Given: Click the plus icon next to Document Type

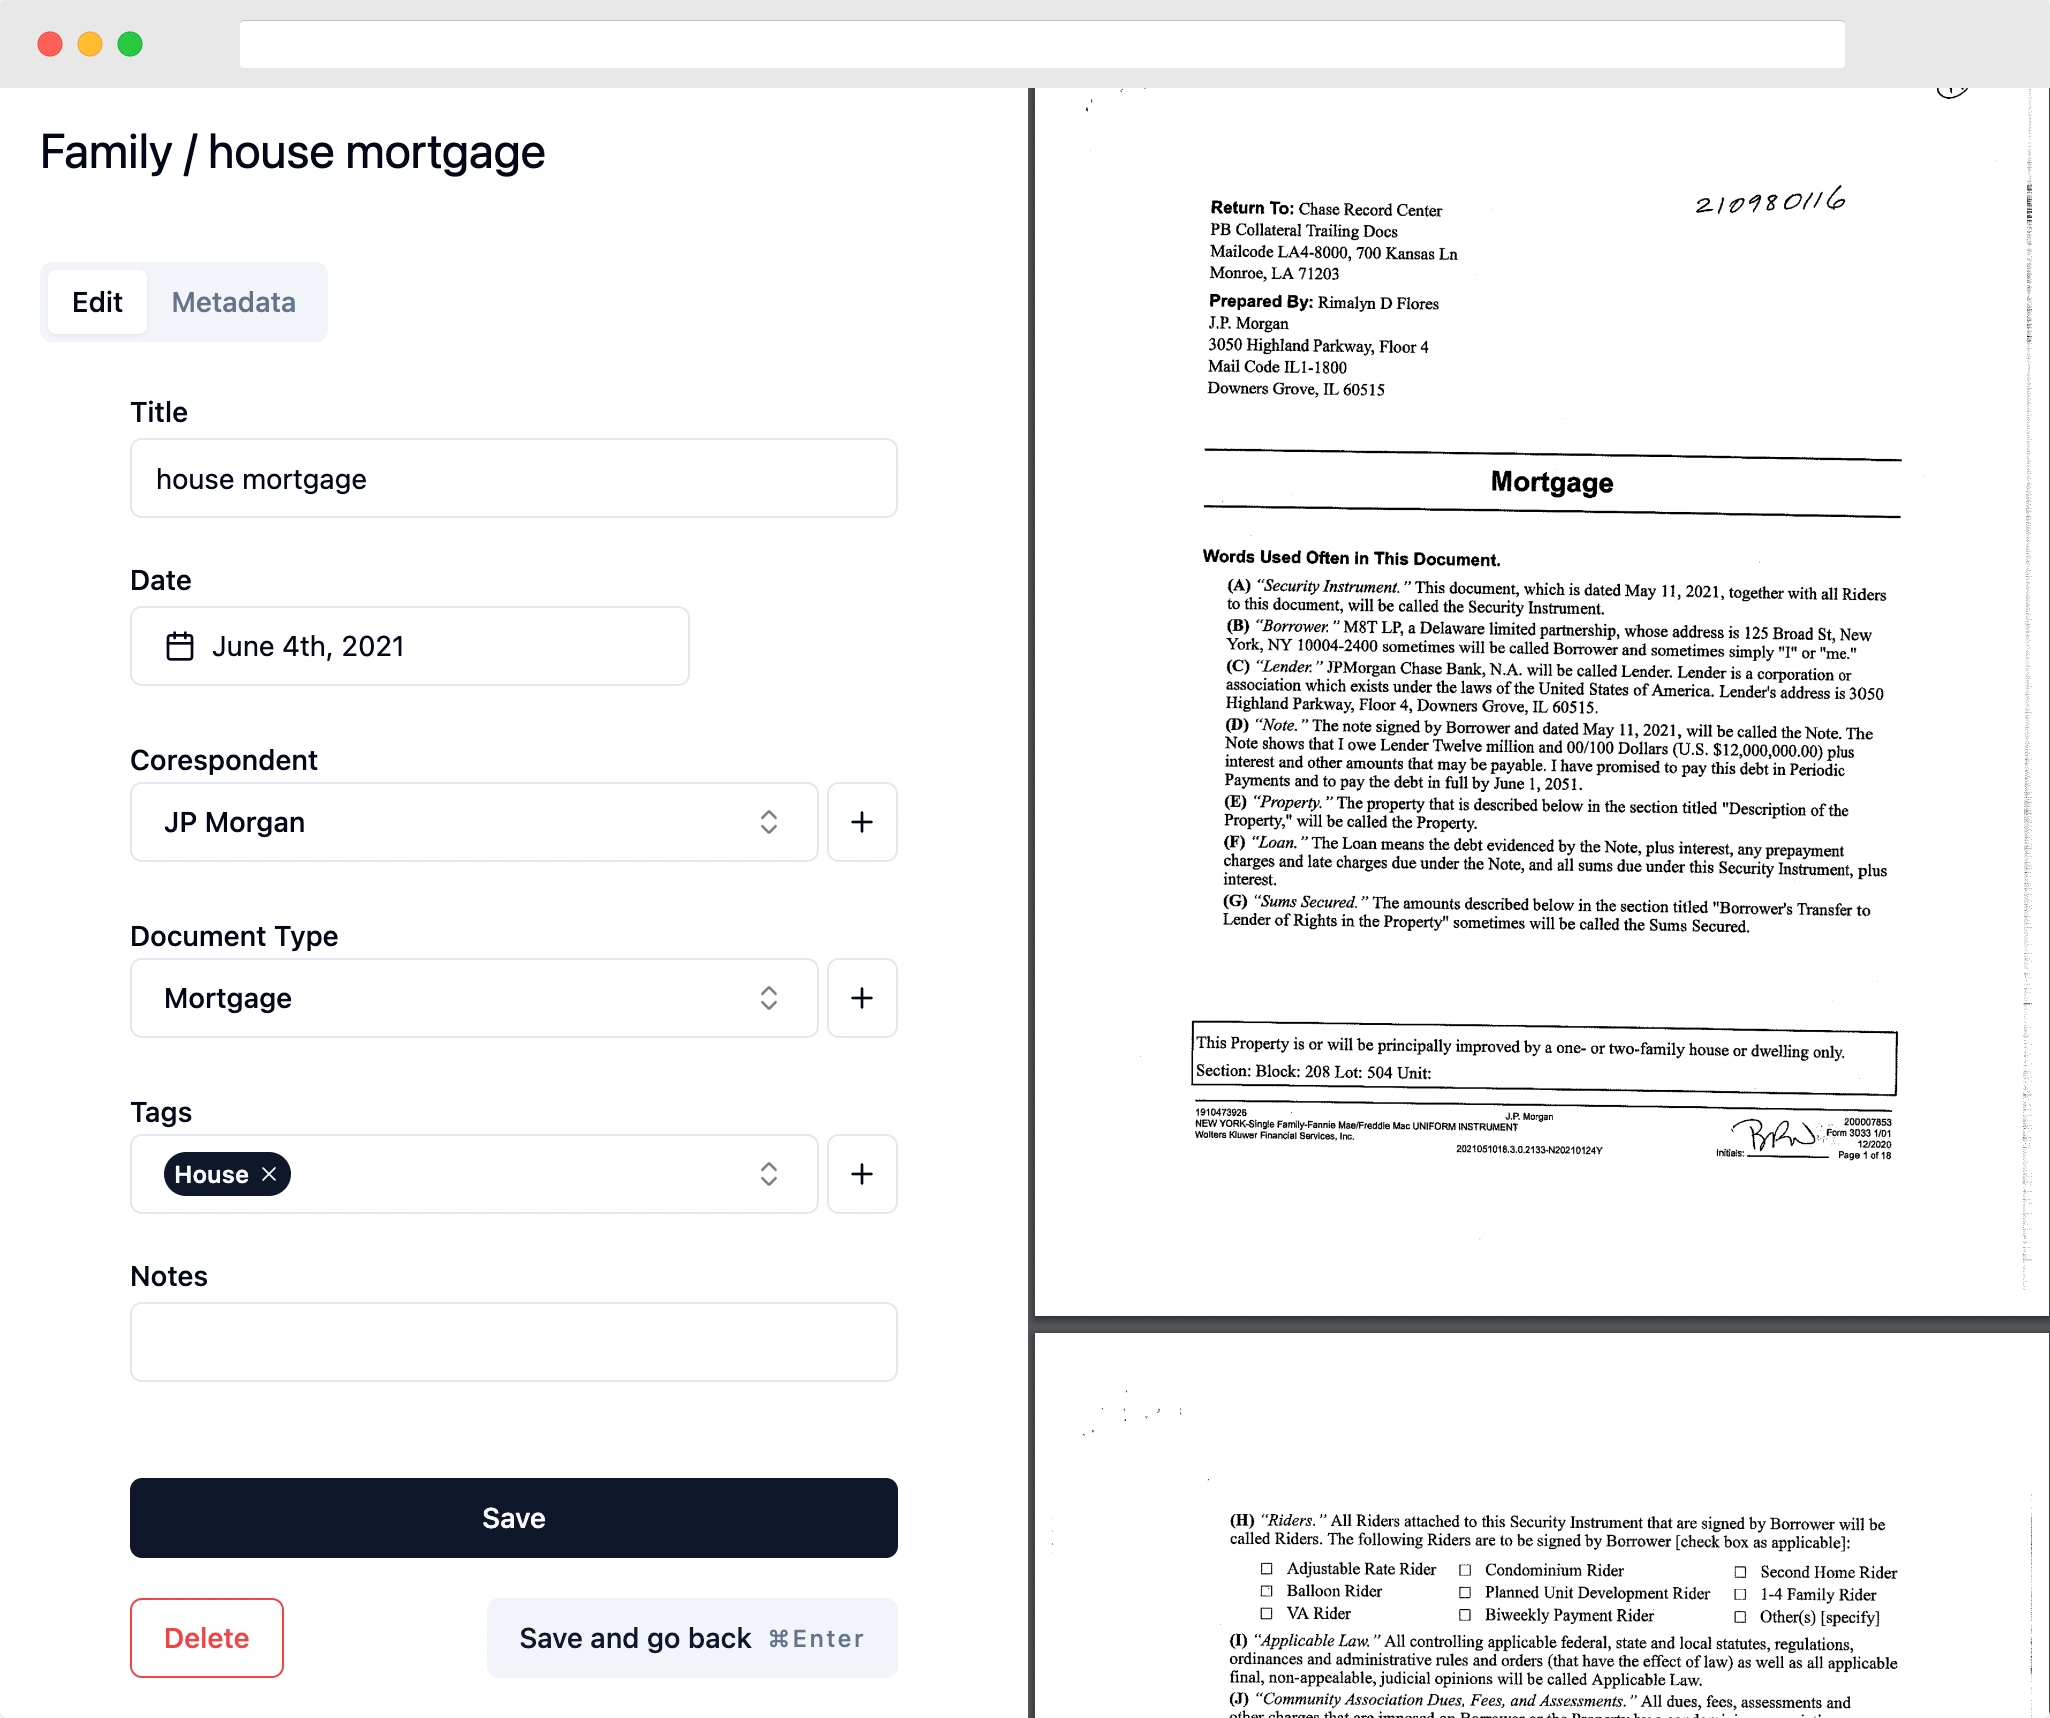Looking at the screenshot, I should pyautogui.click(x=862, y=997).
